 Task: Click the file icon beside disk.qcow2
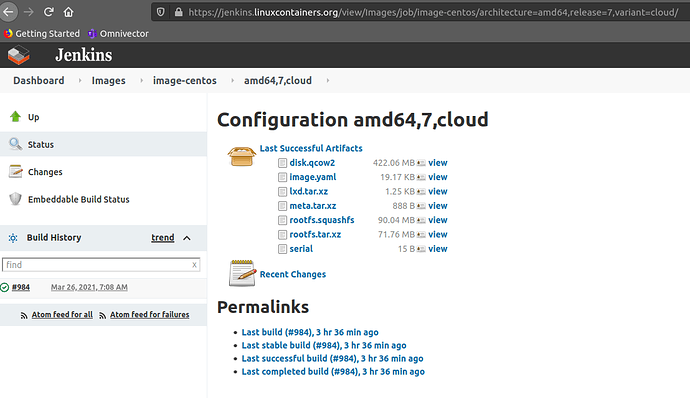(x=283, y=163)
